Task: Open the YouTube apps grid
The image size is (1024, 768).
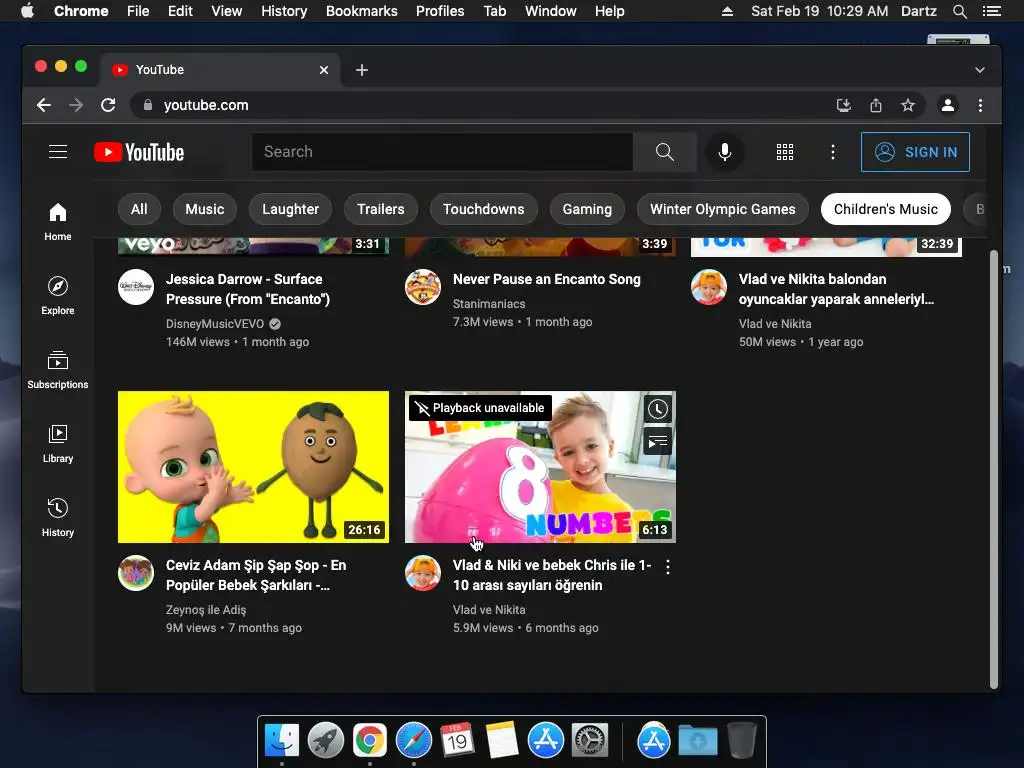Action: [784, 152]
